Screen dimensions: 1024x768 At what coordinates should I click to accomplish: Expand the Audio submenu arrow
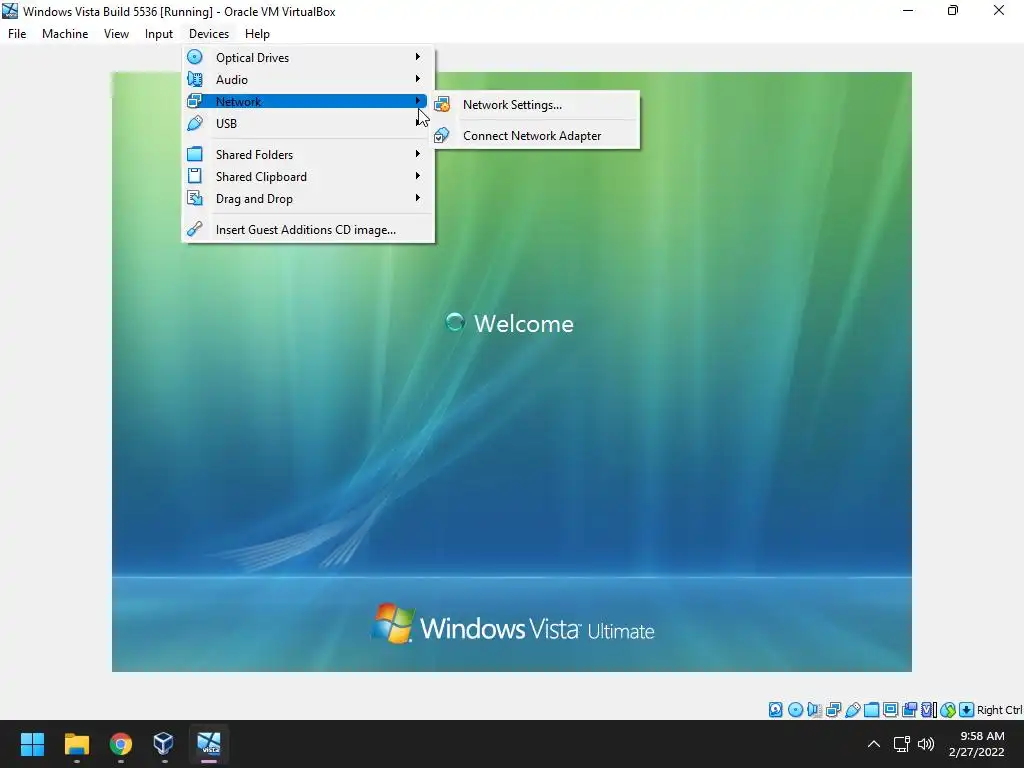(x=417, y=79)
